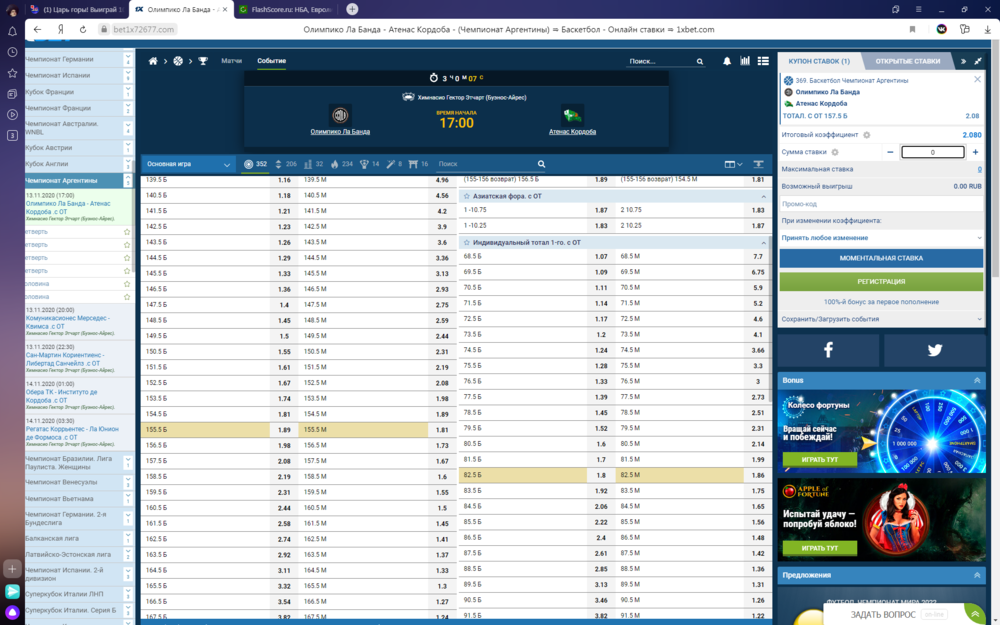Open the Основная игра dropdown
Image resolution: width=1000 pixels, height=625 pixels.
[x=188, y=164]
